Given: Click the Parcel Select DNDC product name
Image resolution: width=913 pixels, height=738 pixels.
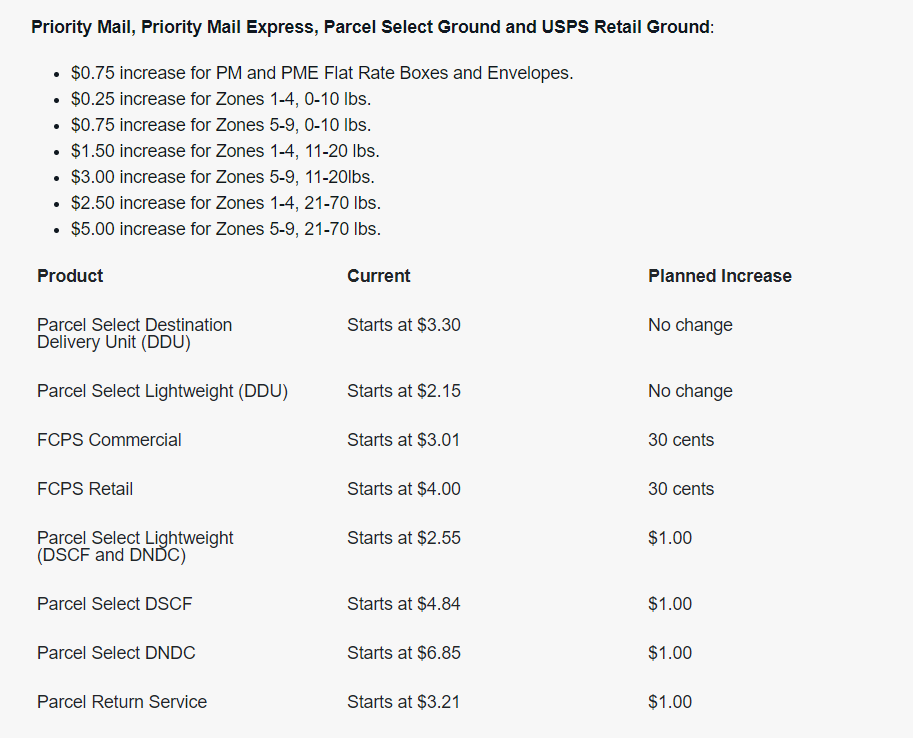Looking at the screenshot, I should pyautogui.click(x=116, y=653).
